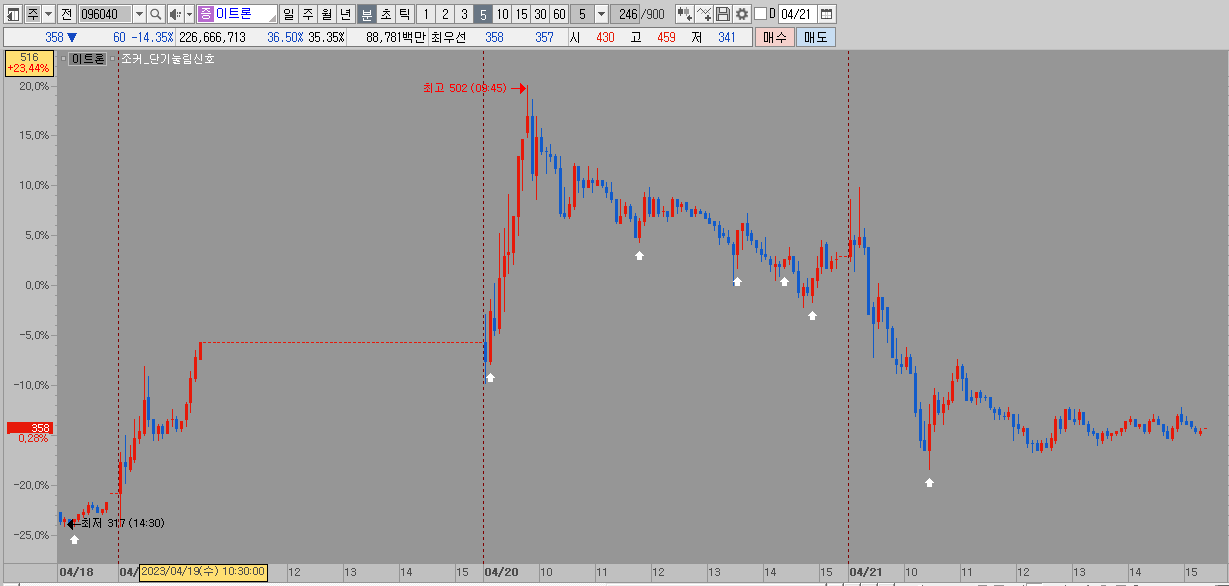The height and width of the screenshot is (586, 1229).
Task: Click the 04/18 date label on time axis
Action: click(x=76, y=572)
